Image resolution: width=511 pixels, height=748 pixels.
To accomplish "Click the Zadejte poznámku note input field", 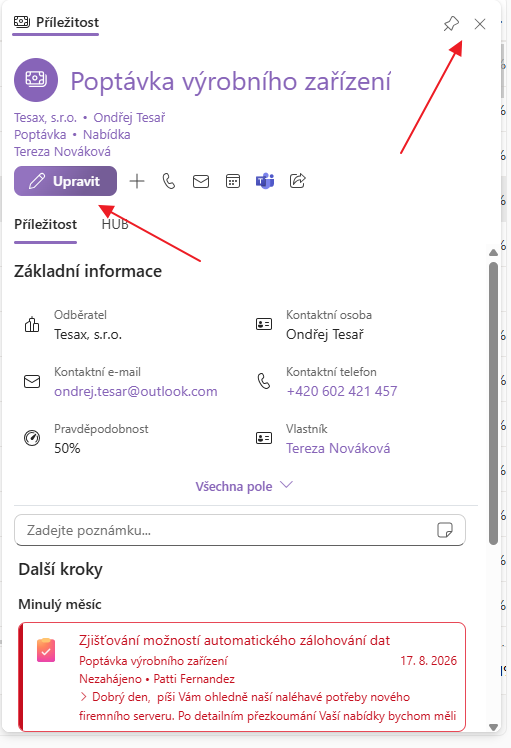I will (240, 530).
